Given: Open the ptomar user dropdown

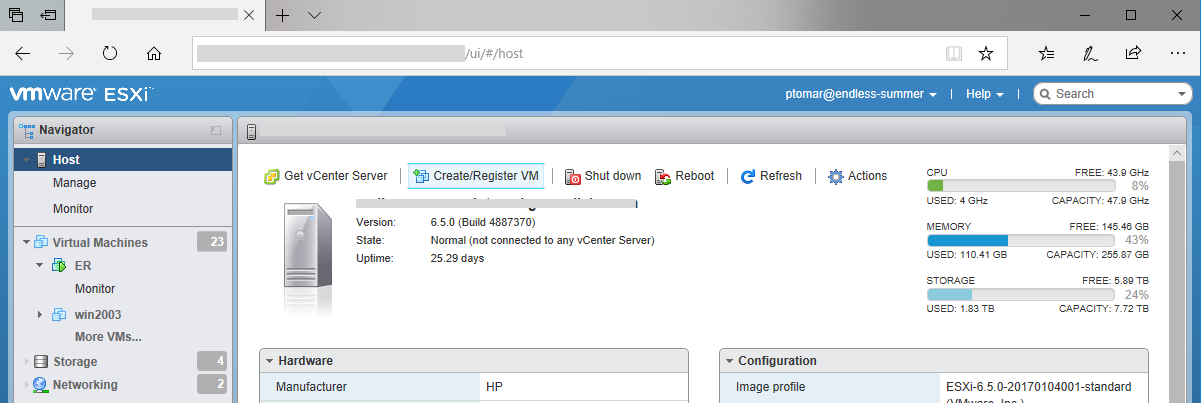Looking at the screenshot, I should coord(861,94).
